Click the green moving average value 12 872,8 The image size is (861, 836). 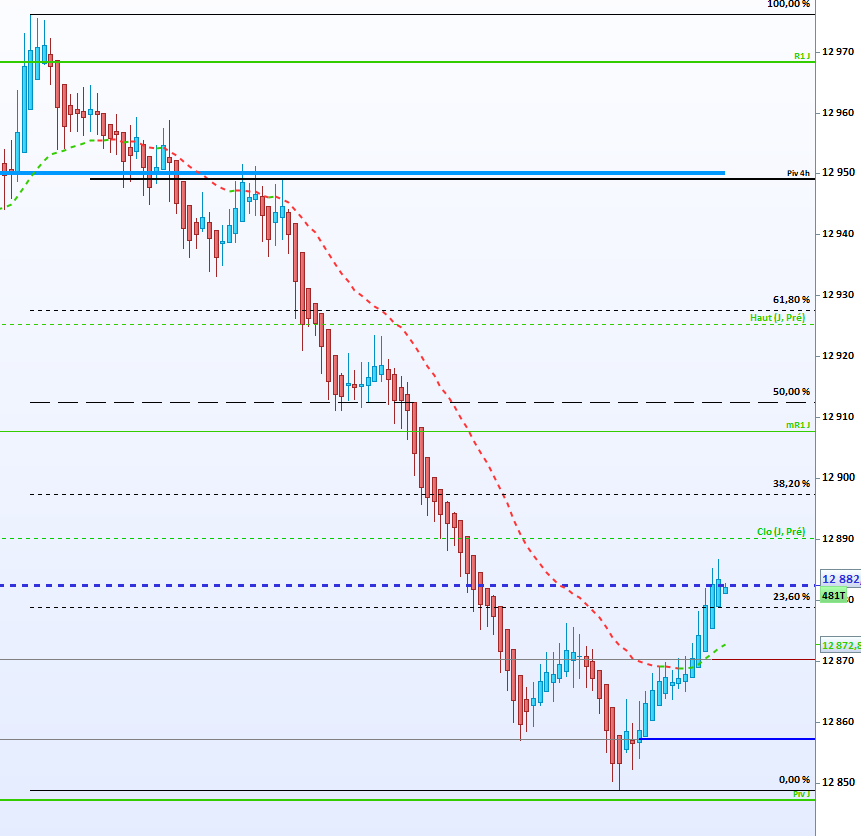(841, 645)
